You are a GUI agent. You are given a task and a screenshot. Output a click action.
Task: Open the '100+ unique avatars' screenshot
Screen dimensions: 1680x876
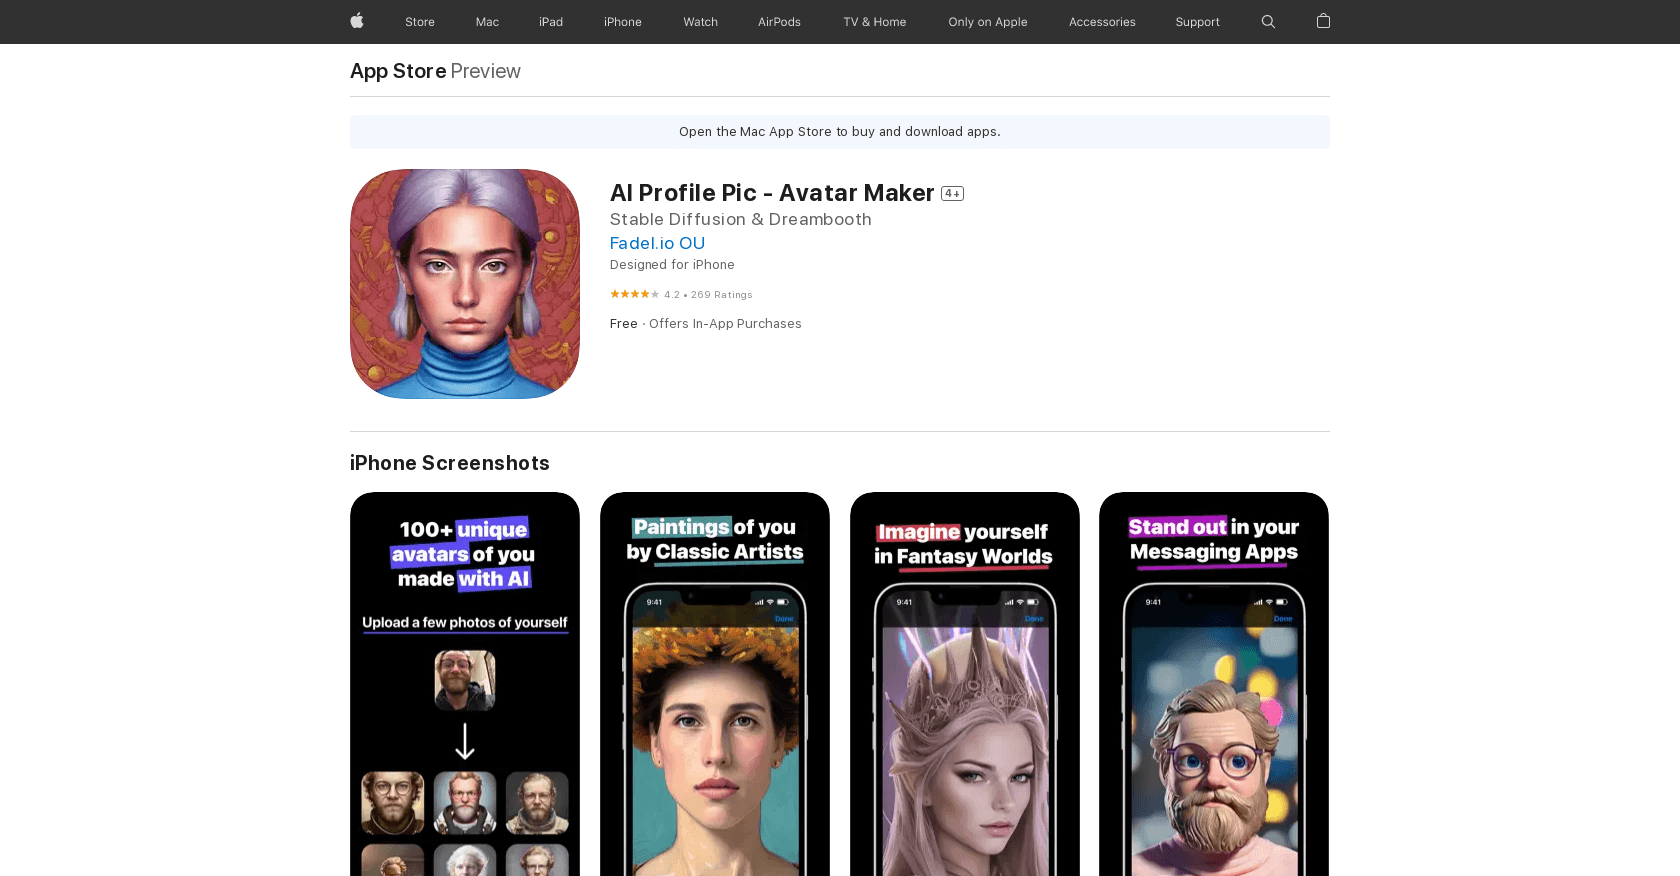tap(465, 684)
